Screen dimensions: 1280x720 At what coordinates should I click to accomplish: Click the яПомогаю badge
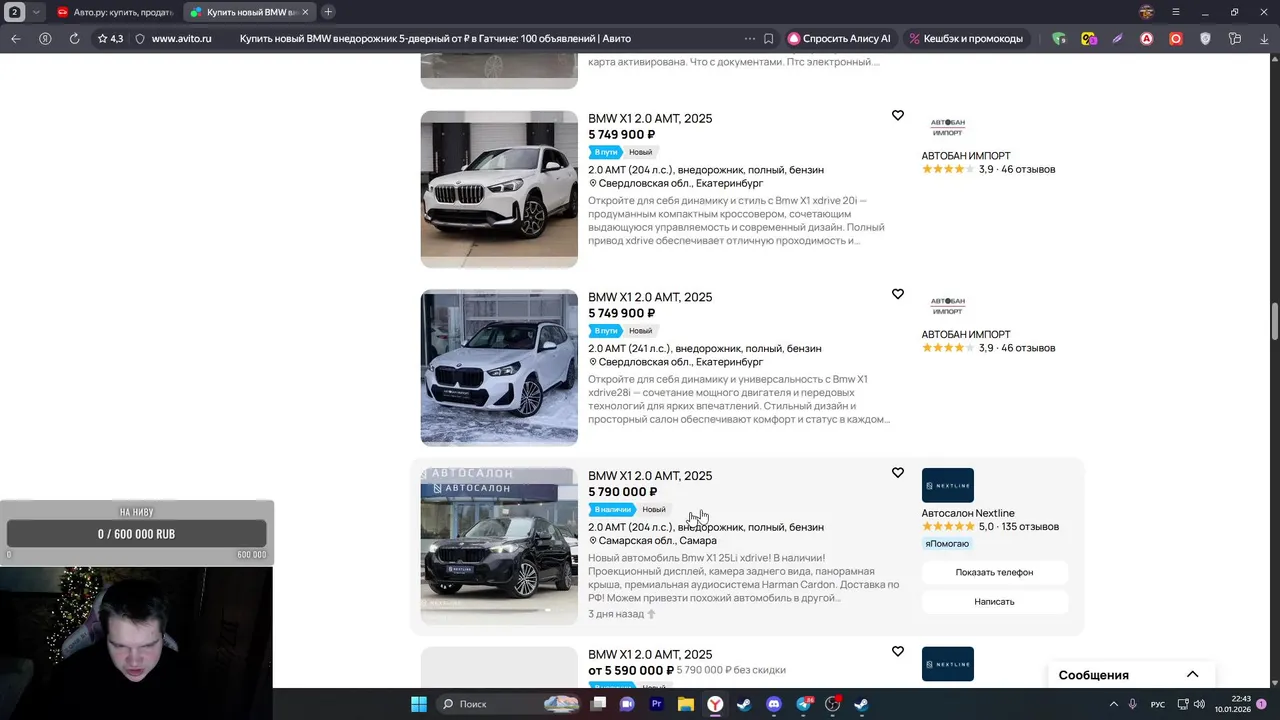coord(947,544)
